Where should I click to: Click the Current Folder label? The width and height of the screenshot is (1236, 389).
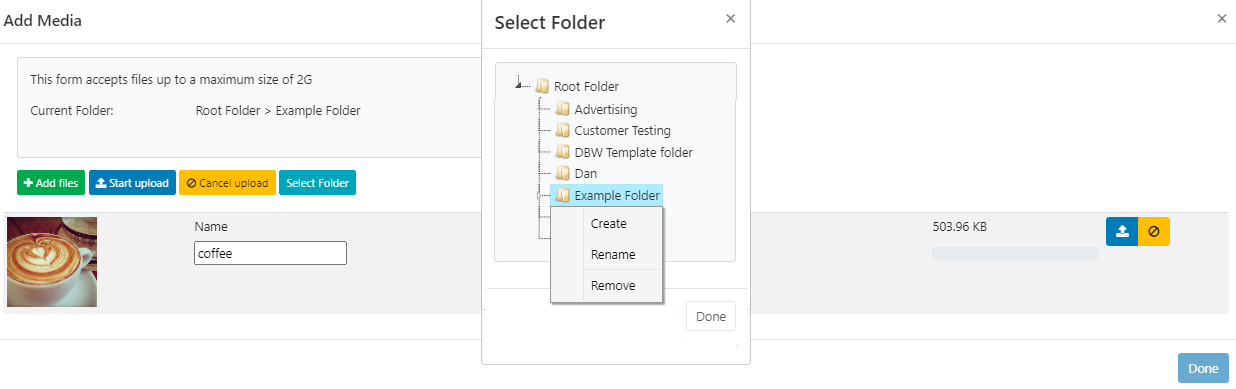72,111
